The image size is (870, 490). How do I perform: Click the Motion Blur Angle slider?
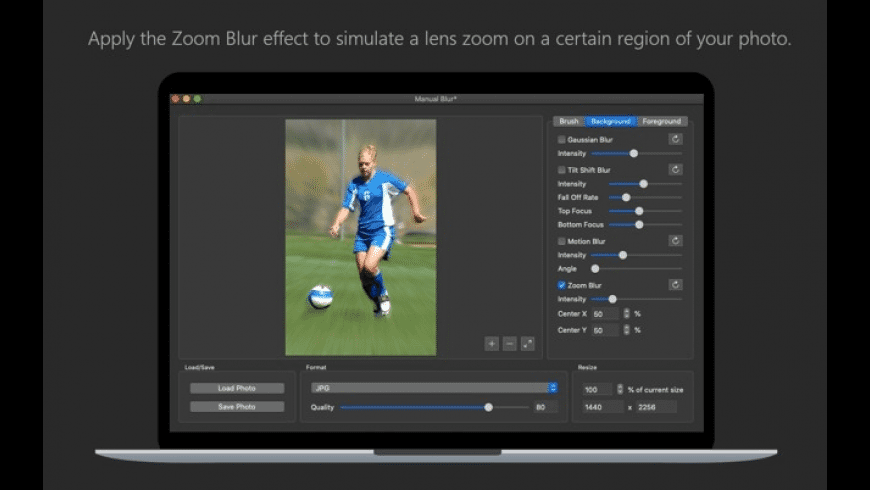(637, 269)
